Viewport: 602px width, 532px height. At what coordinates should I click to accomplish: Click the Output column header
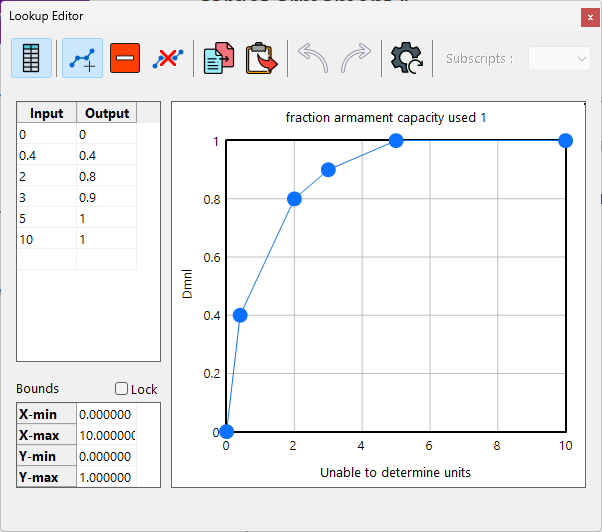pos(107,113)
